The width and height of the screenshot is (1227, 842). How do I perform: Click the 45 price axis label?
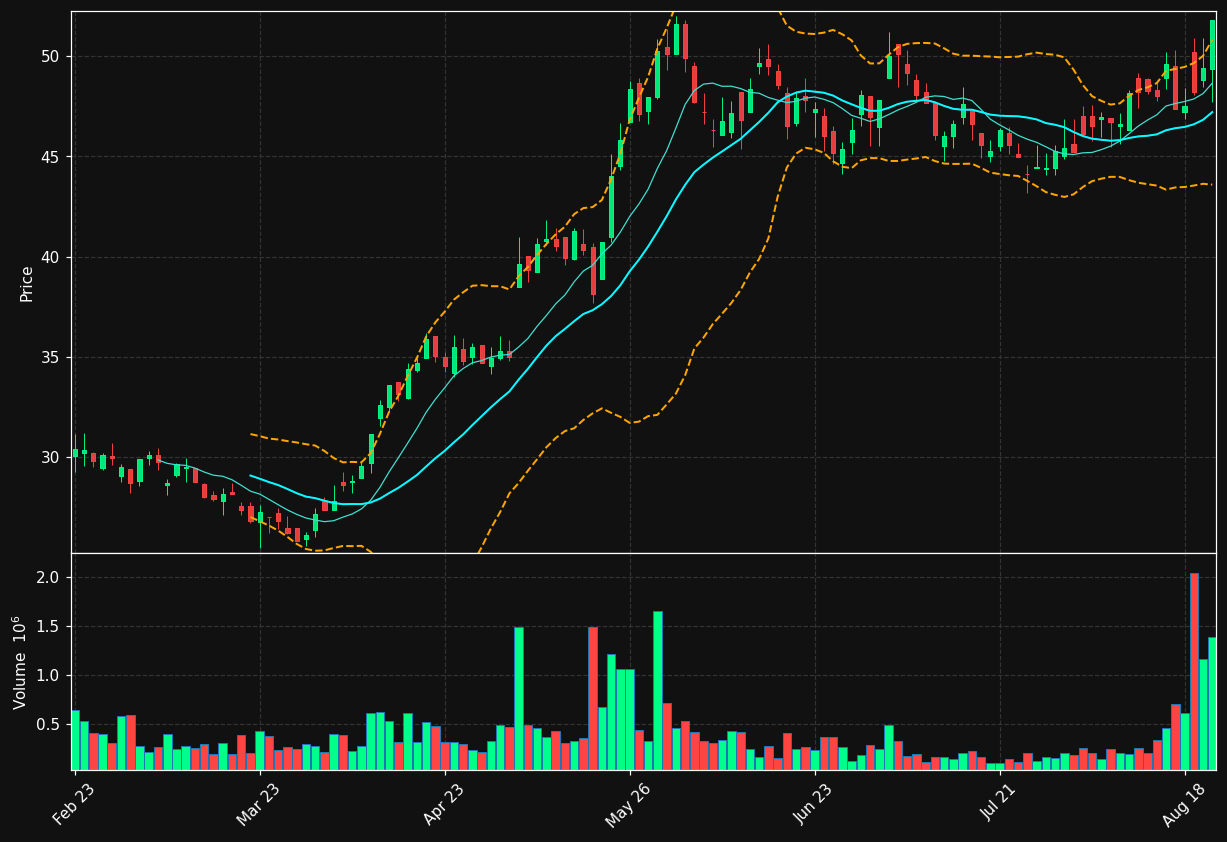click(52, 157)
